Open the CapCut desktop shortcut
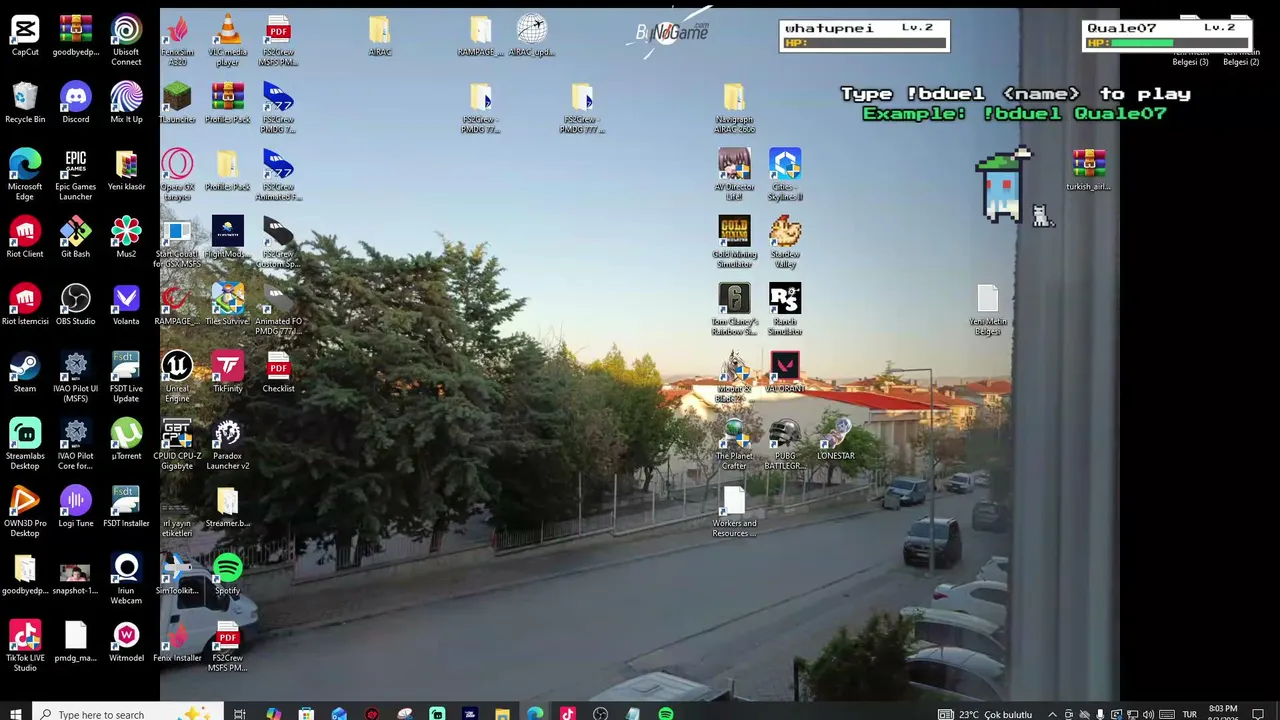The image size is (1280, 720). pos(25,36)
